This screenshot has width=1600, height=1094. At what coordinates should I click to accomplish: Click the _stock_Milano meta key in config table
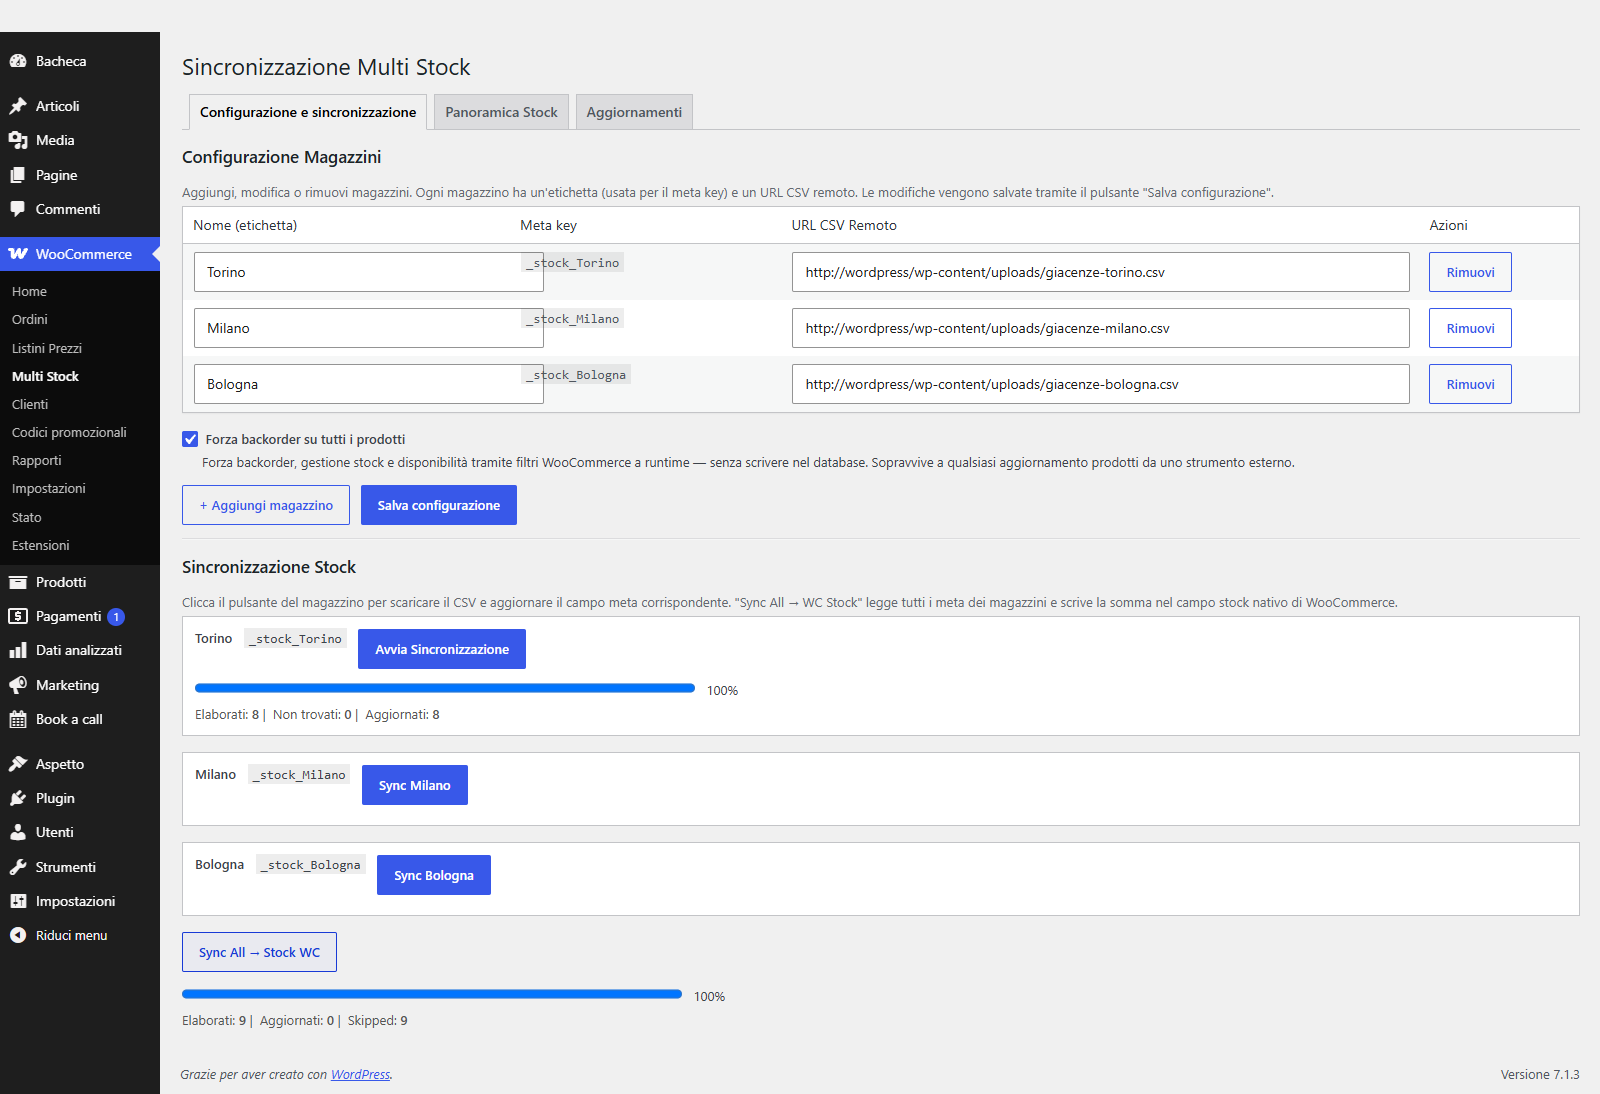pos(573,319)
